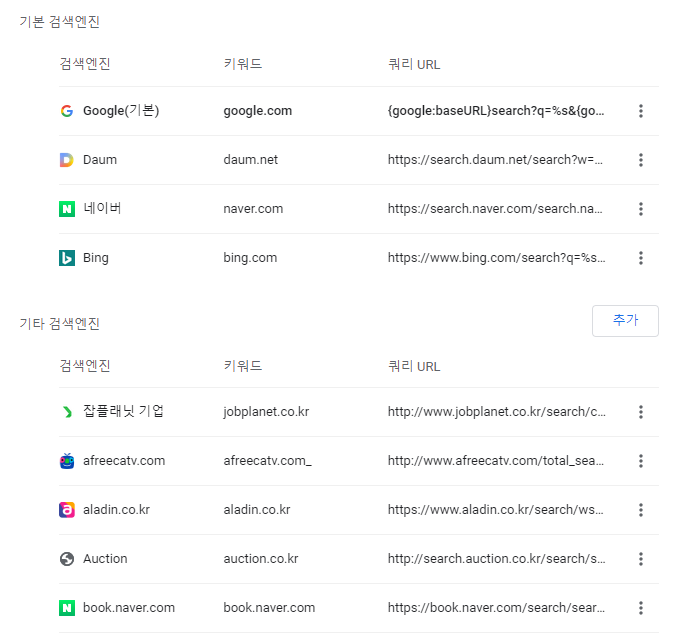Click the google.com keyword
This screenshot has height=634, width=674.
click(257, 111)
